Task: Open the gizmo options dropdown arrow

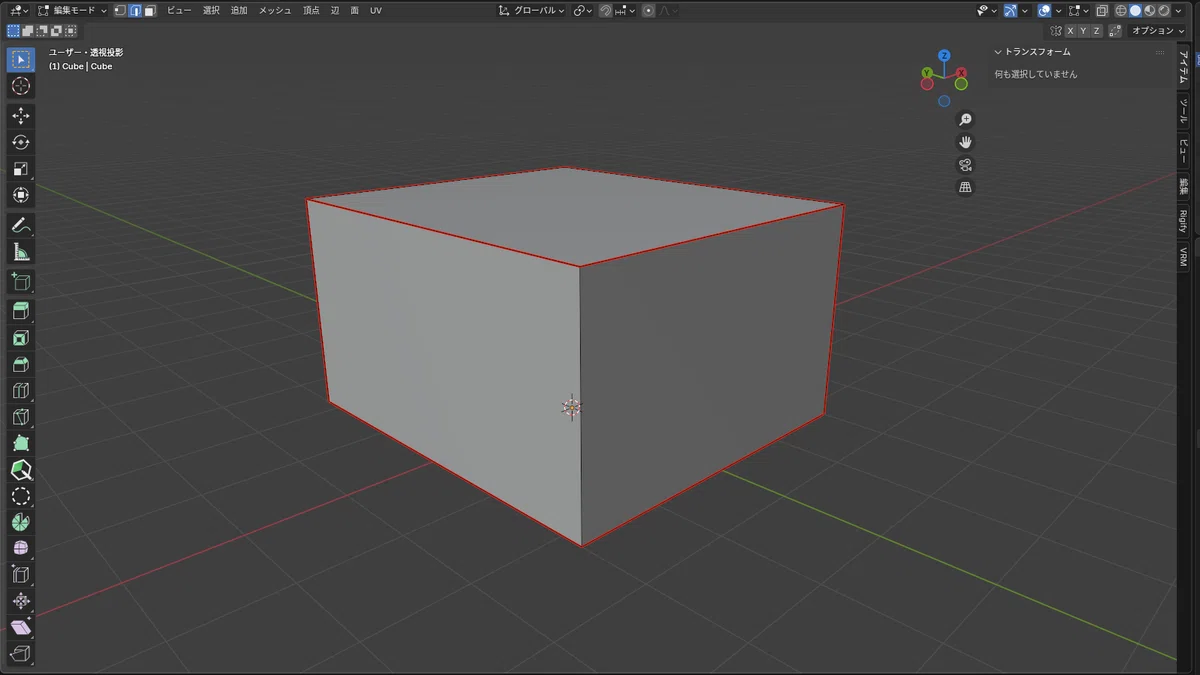Action: (x=1025, y=10)
